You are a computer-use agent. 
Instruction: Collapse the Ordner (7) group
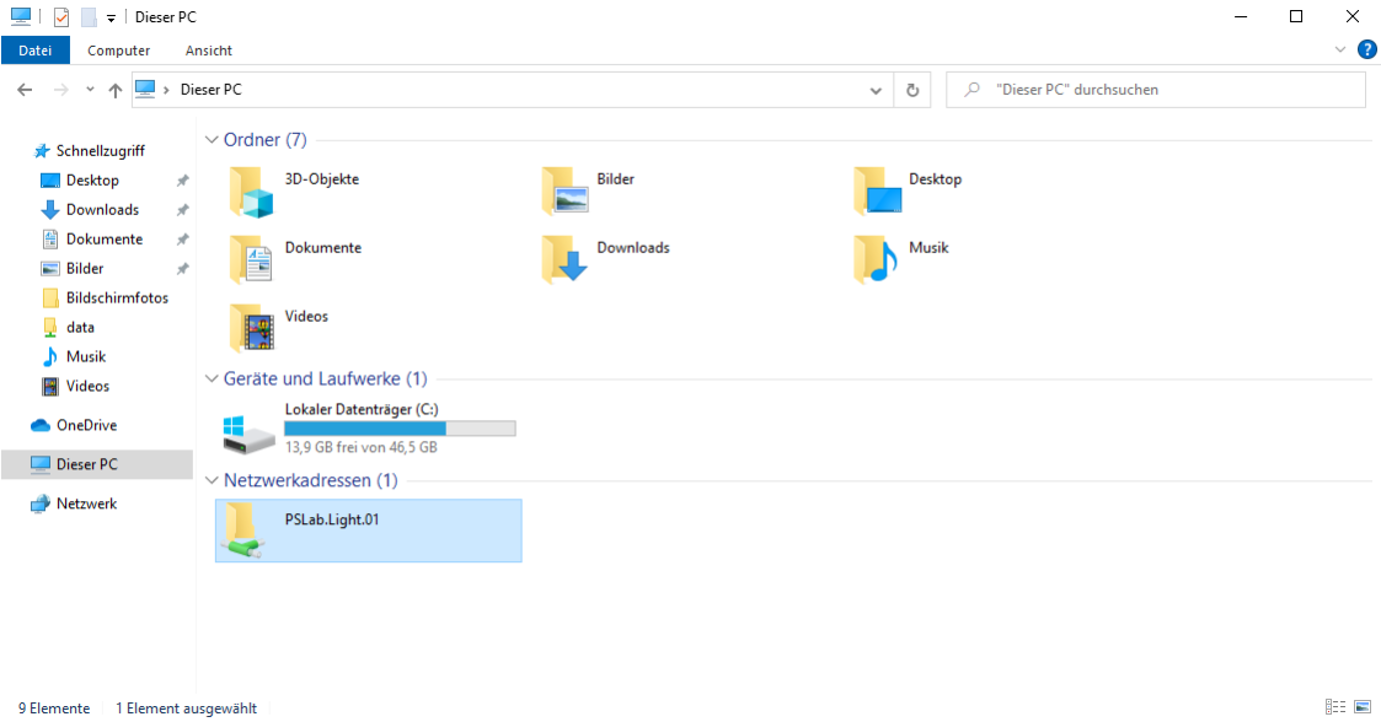click(x=211, y=140)
